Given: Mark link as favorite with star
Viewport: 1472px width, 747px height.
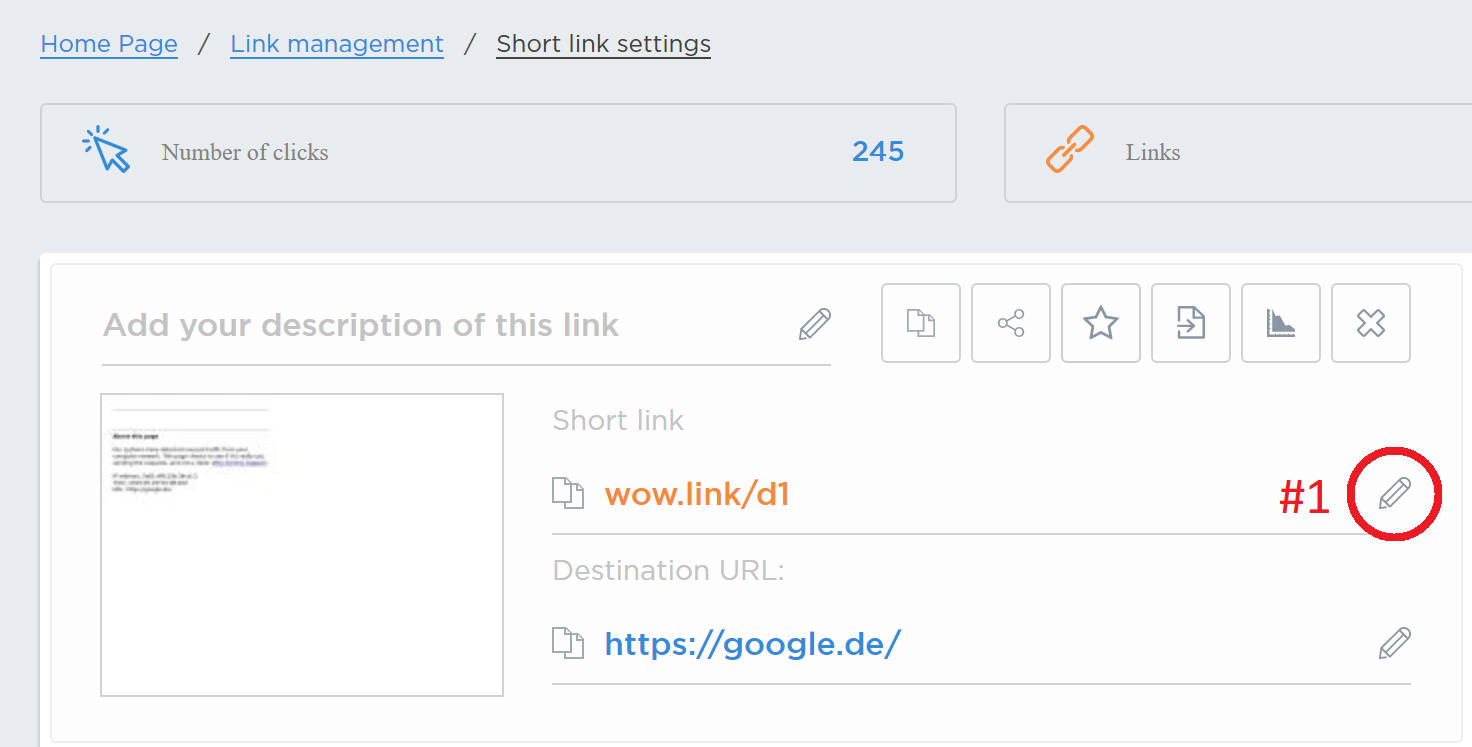Looking at the screenshot, I should coord(1101,323).
